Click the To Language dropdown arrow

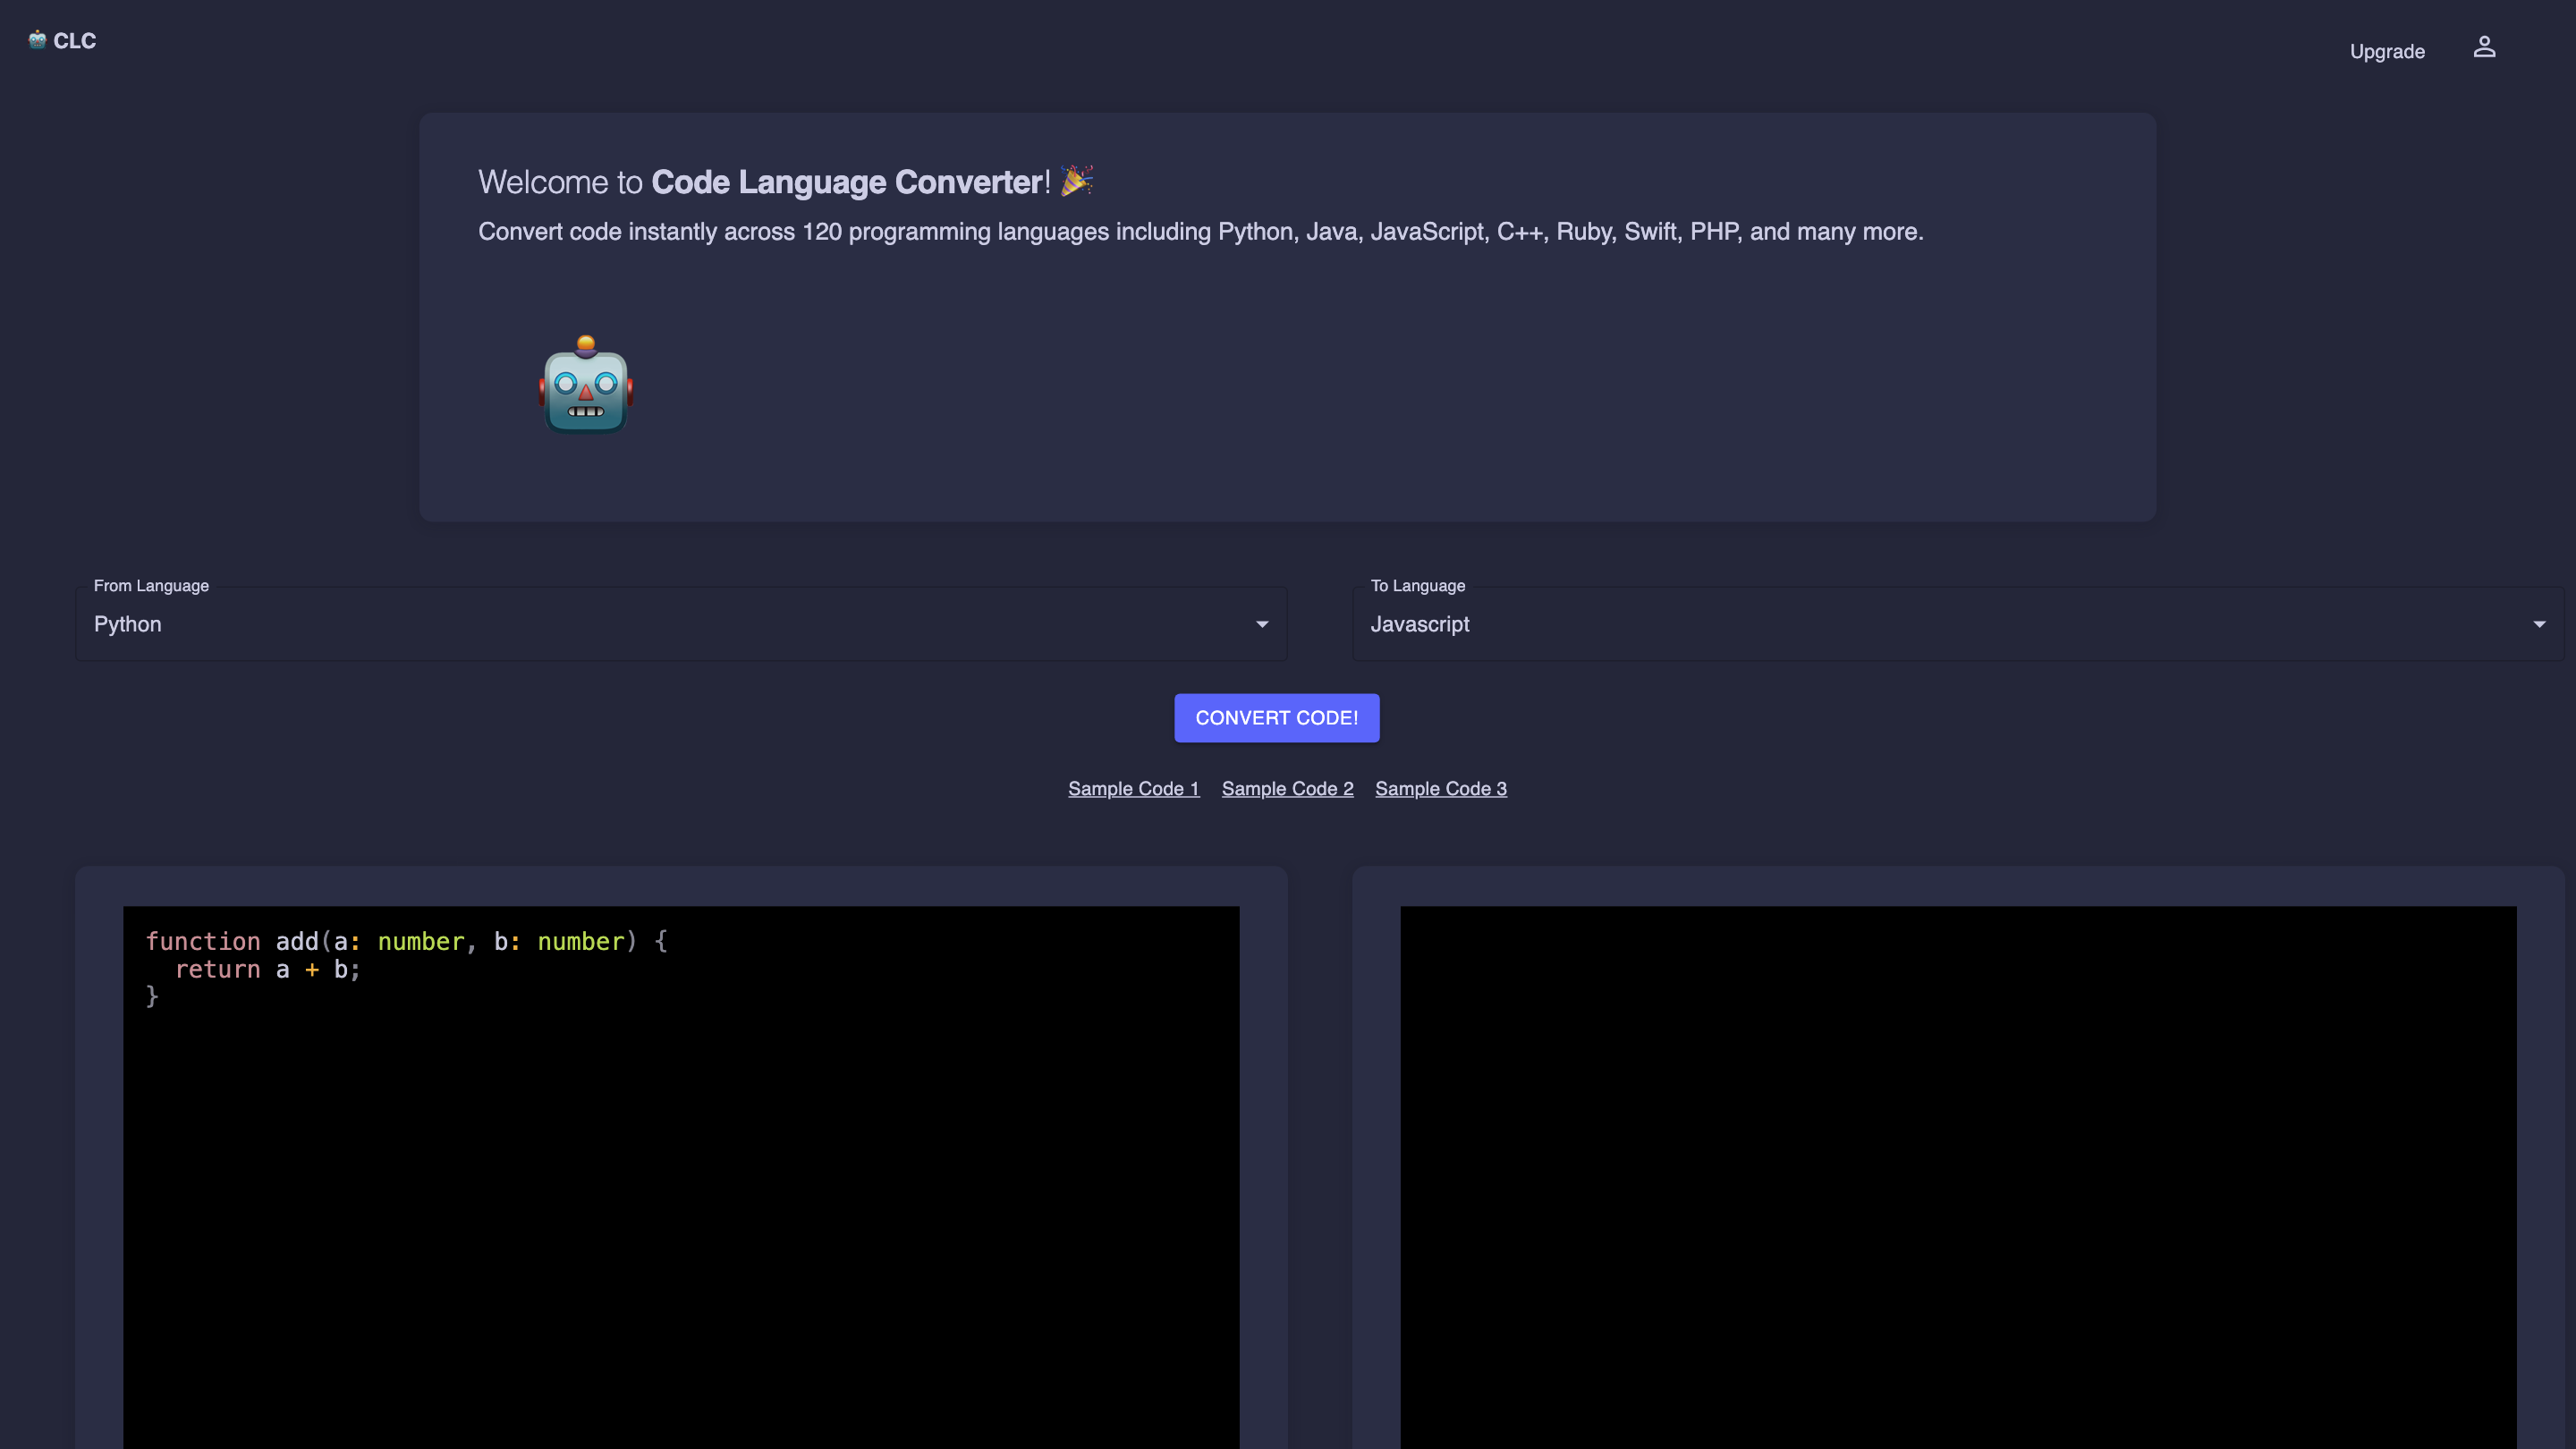pos(2539,624)
